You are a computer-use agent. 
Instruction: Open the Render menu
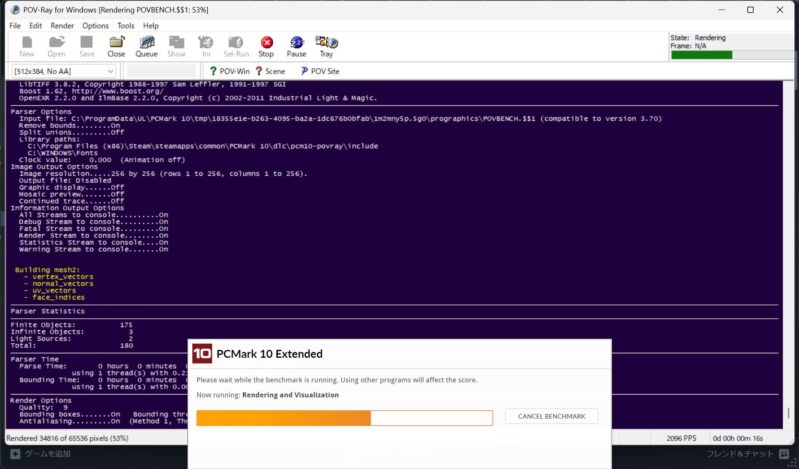62,25
